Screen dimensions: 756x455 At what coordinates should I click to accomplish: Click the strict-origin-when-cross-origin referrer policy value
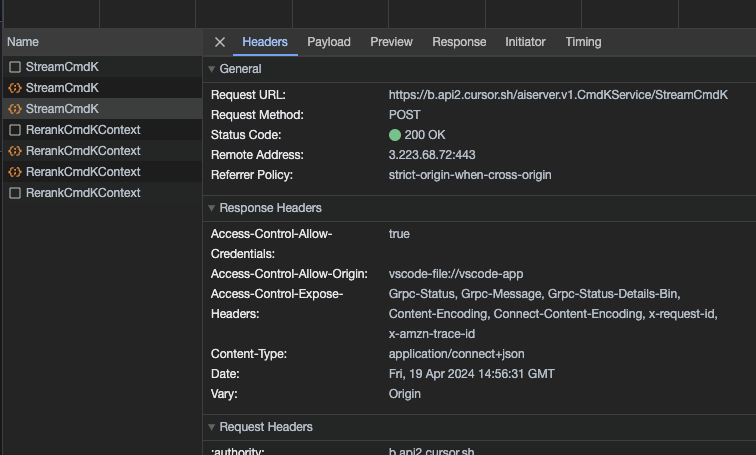[470, 175]
